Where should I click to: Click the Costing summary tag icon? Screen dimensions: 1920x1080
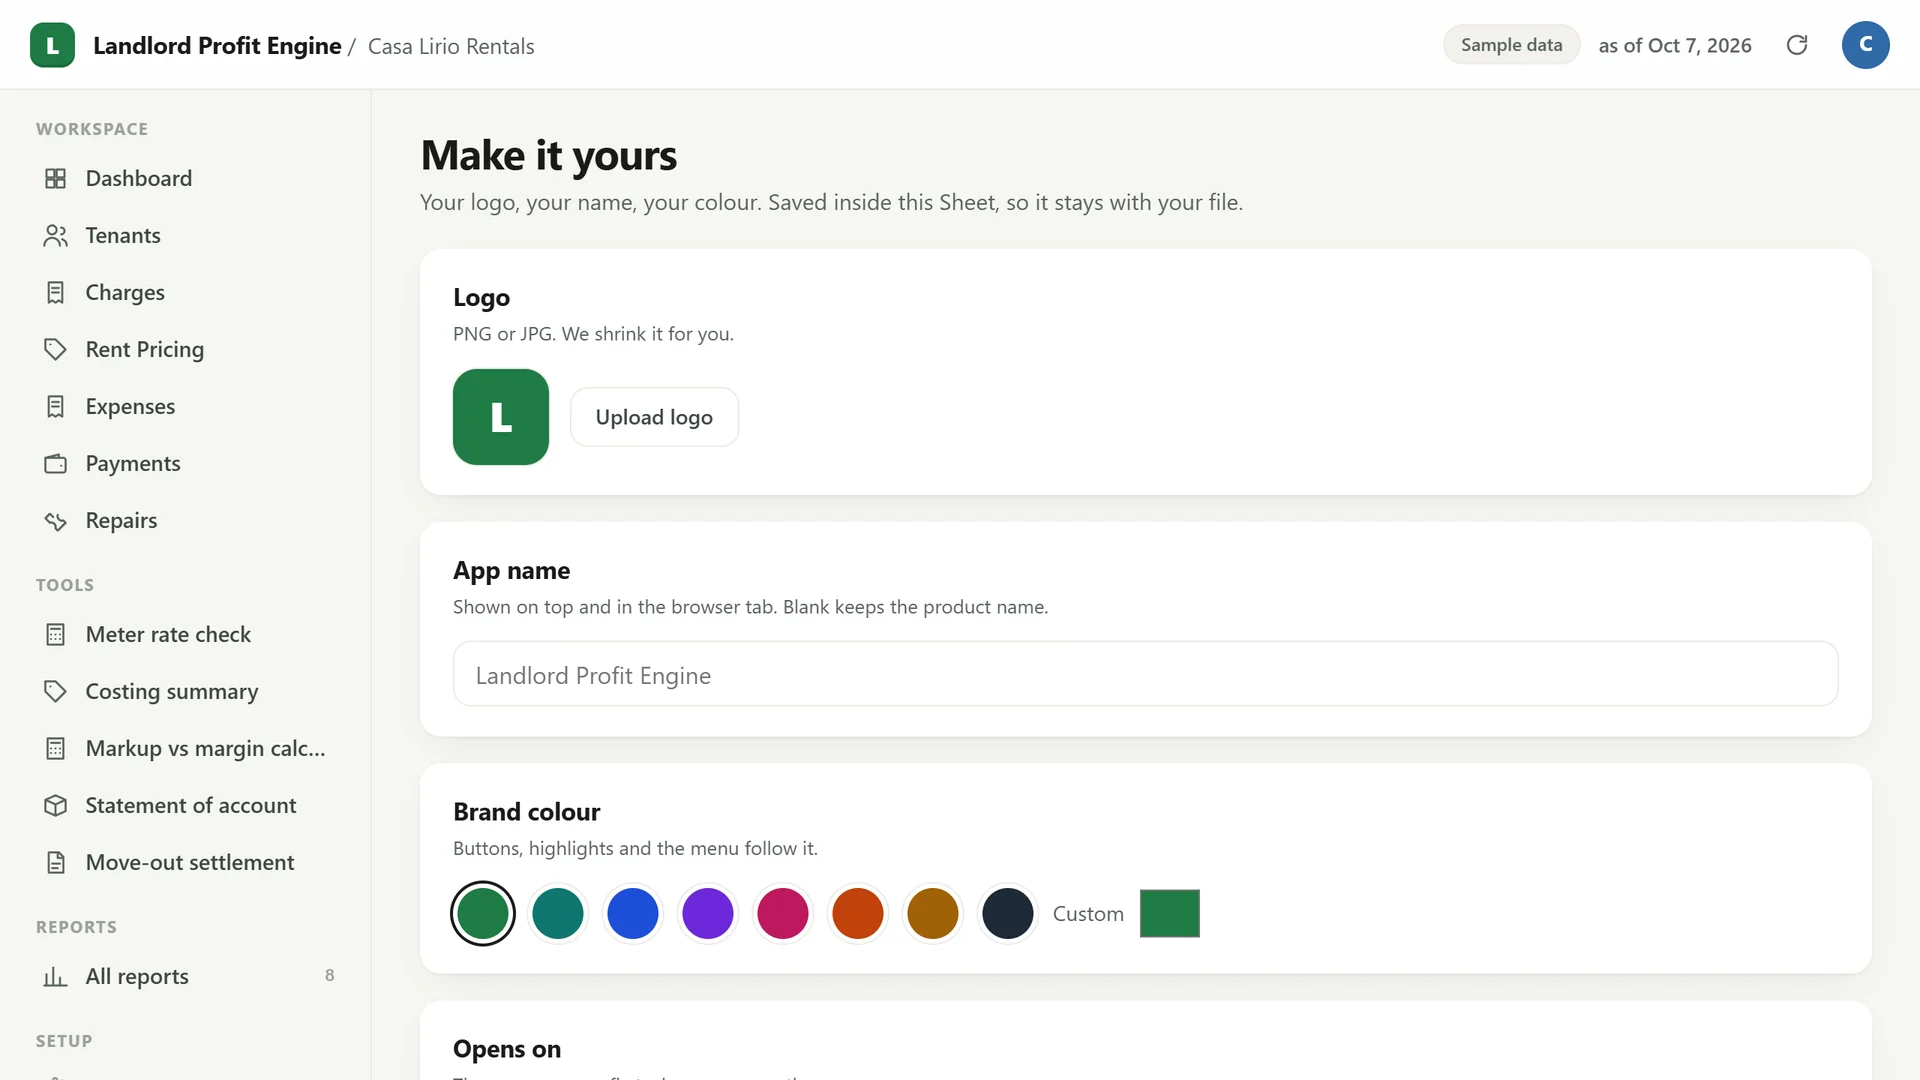click(56, 691)
